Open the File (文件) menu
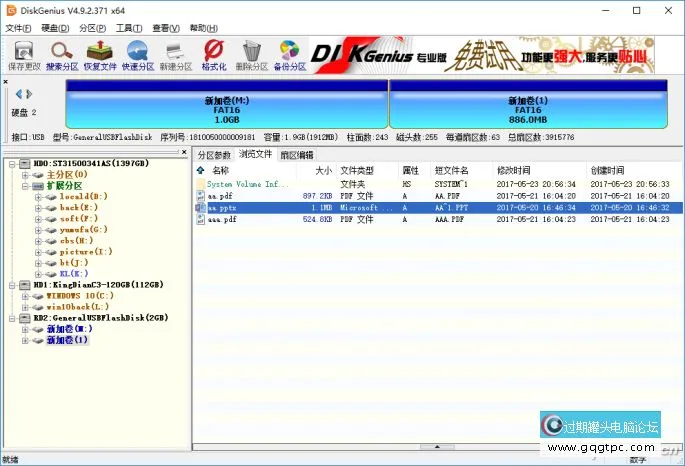This screenshot has width=685, height=466. (18, 28)
